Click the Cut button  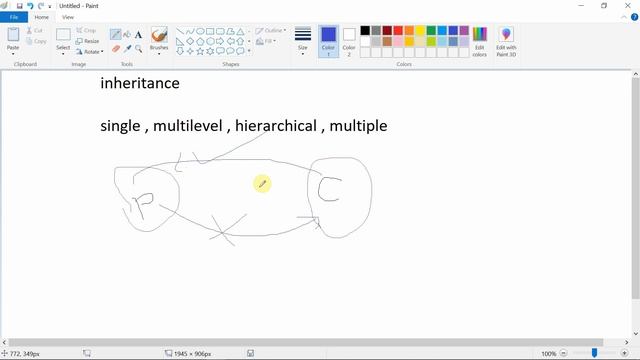(x=35, y=31)
